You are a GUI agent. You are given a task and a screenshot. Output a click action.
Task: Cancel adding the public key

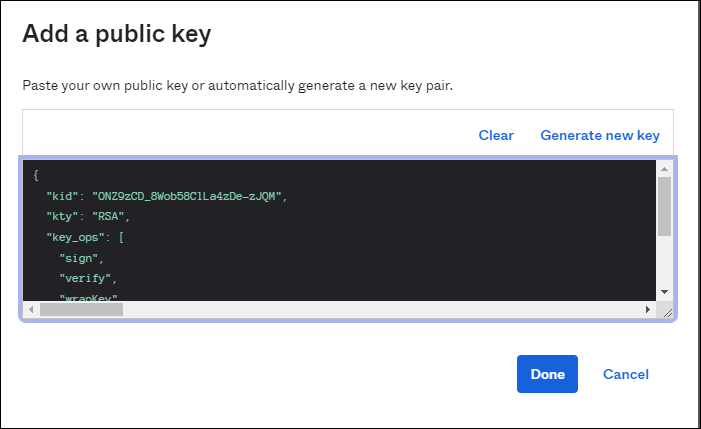(625, 374)
